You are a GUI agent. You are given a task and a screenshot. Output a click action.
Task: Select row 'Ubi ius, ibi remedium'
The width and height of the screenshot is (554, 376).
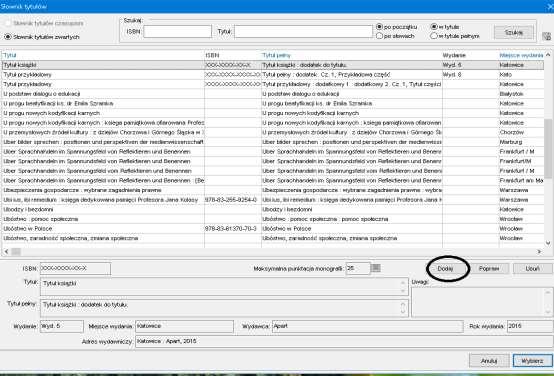tap(272, 200)
